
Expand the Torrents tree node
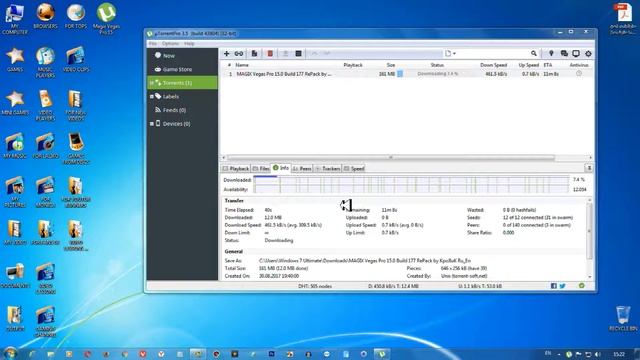click(151, 83)
